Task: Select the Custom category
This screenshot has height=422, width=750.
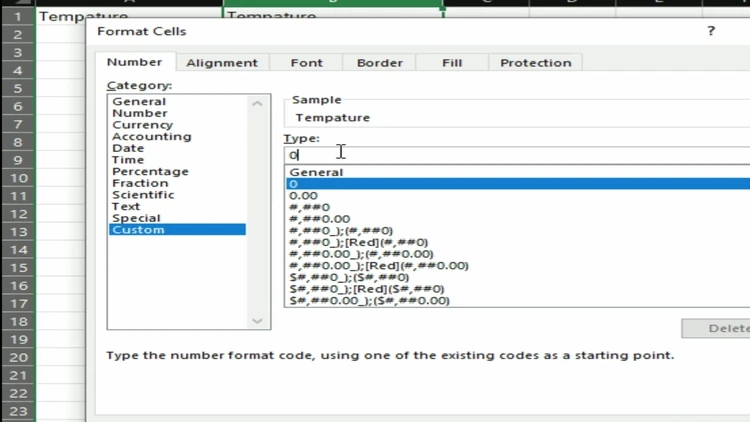Action: tap(177, 230)
